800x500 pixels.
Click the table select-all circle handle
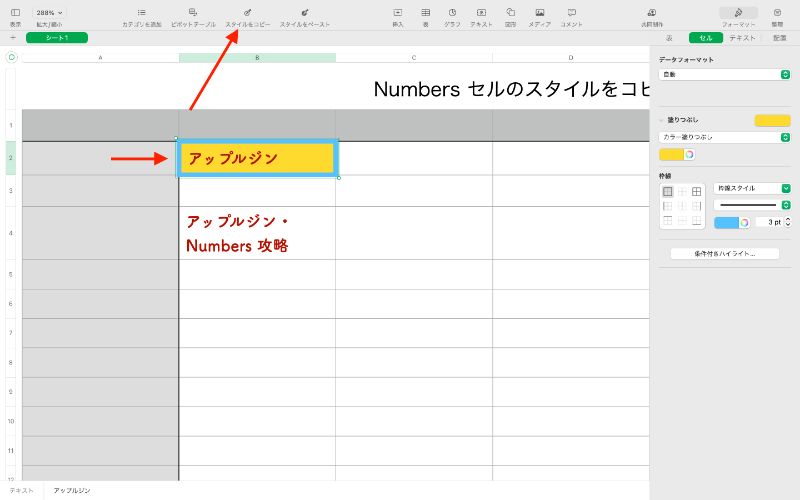pyautogui.click(x=12, y=58)
